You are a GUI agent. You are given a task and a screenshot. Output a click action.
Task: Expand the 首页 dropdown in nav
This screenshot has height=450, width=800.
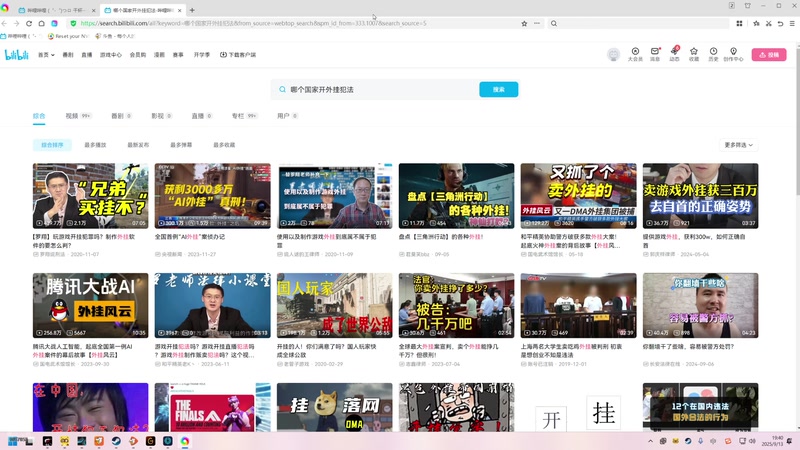46,55
